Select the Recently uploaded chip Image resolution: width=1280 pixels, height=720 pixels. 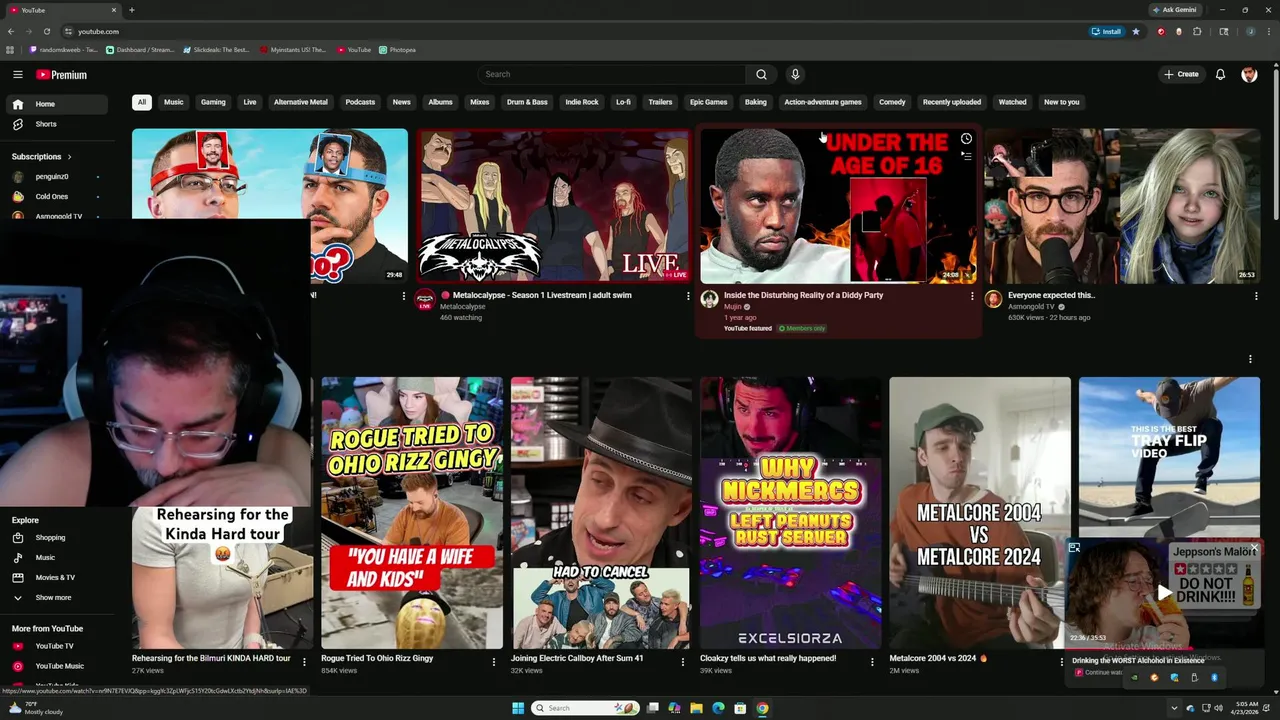point(952,102)
